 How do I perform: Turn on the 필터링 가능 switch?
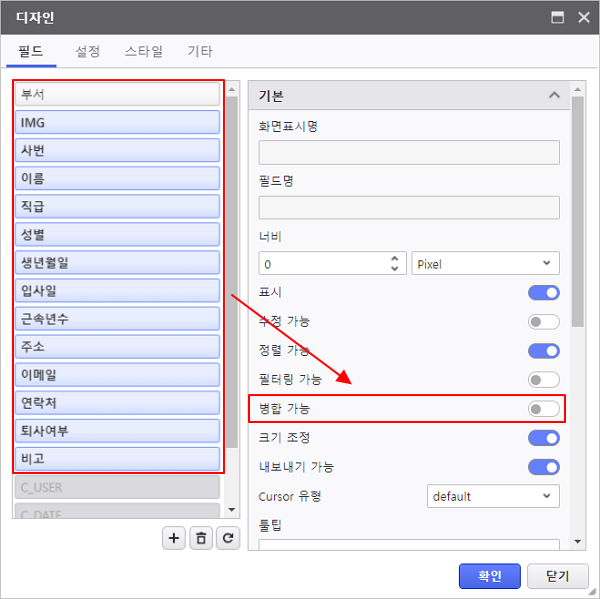click(543, 380)
